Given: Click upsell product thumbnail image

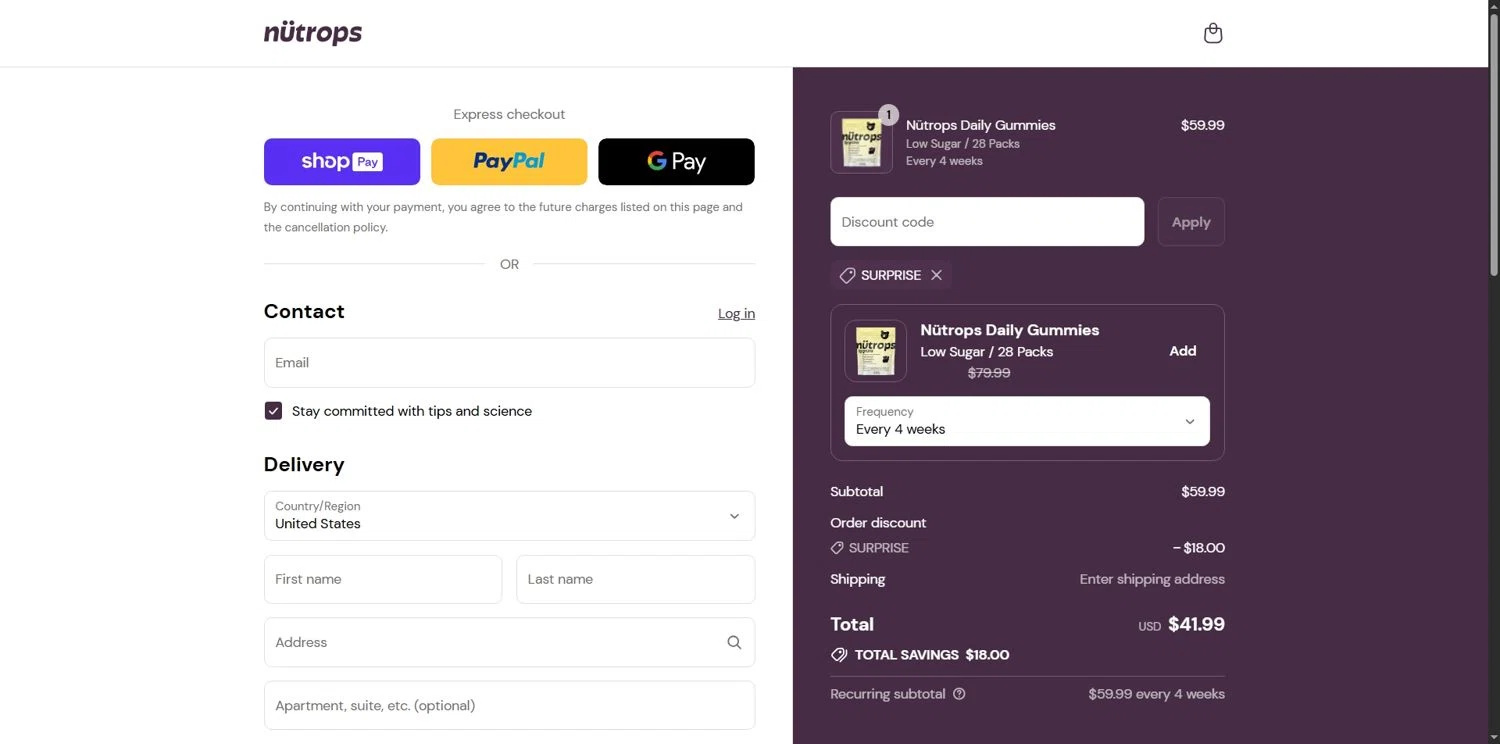Looking at the screenshot, I should (875, 351).
